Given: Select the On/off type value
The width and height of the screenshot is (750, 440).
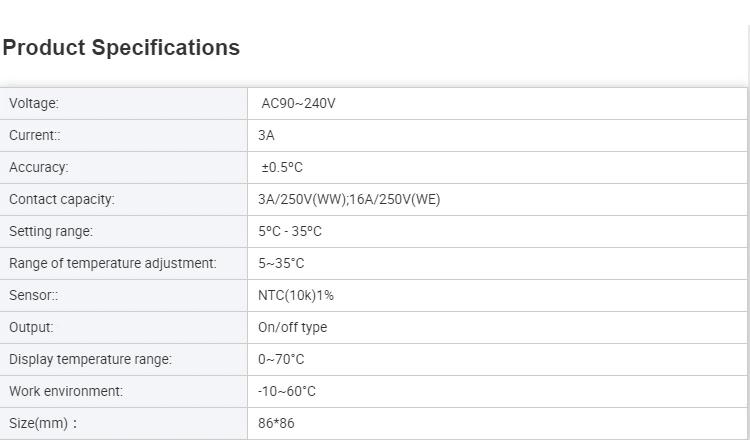Looking at the screenshot, I should (292, 327).
